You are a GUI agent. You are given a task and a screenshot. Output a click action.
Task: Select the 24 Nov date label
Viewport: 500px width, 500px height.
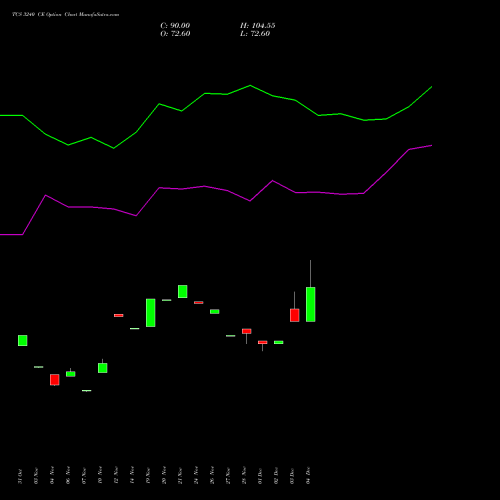(196, 476)
